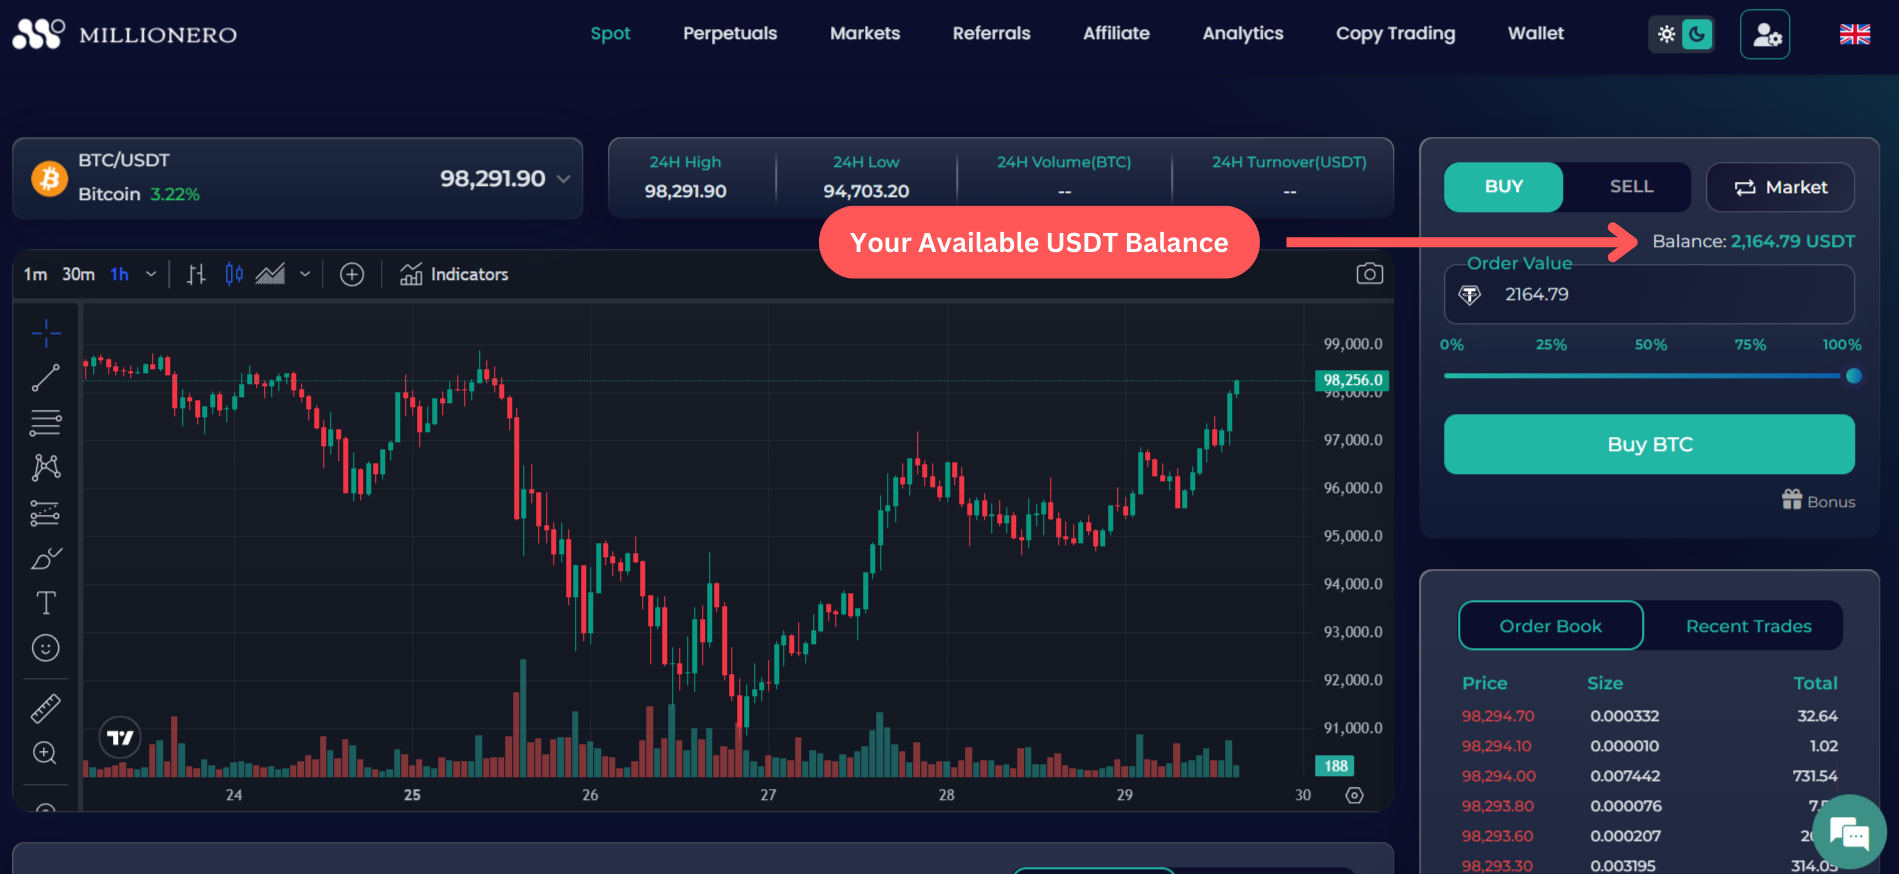Switch order type via Market toggle
The height and width of the screenshot is (874, 1899).
[x=1780, y=187]
